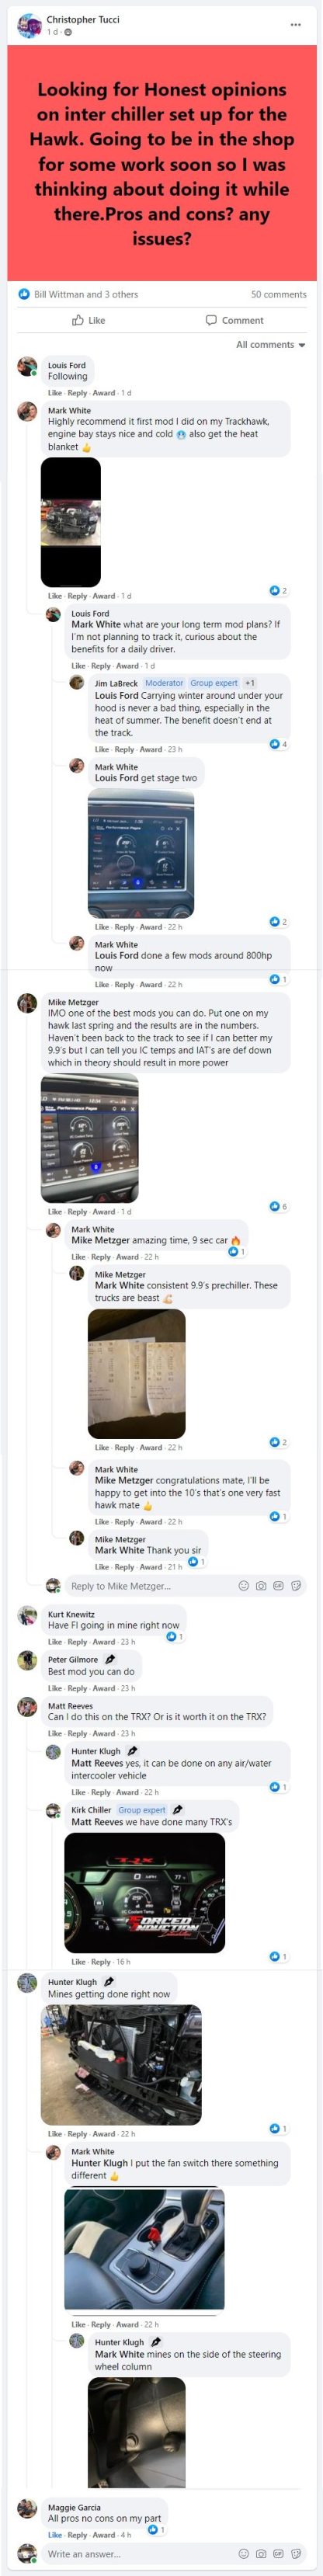Open emoji picker in Write an answer field
The image size is (323, 2576).
pos(244,2554)
